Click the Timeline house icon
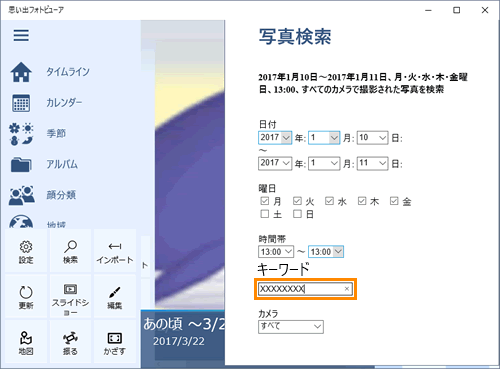Screen dimensions: 500x369 [21, 72]
